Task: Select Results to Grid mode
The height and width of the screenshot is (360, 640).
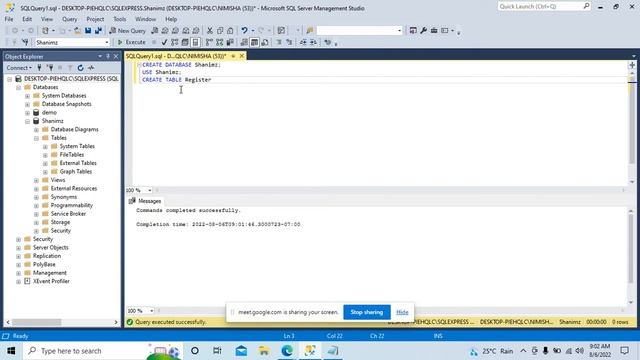Action: tap(254, 42)
